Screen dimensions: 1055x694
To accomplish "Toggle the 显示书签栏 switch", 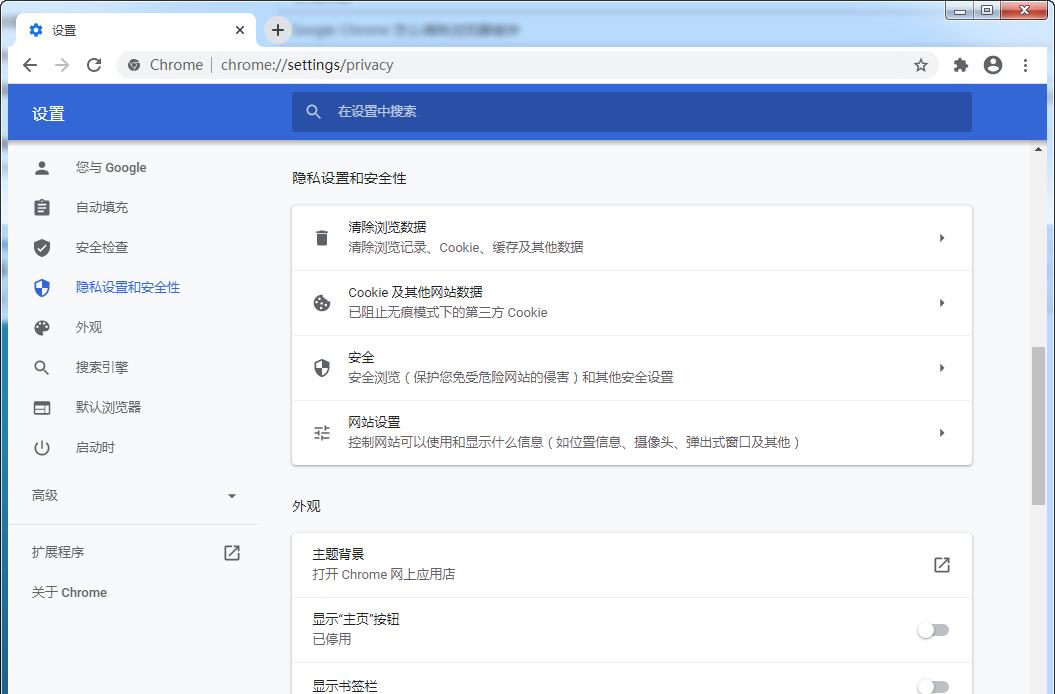I will tap(933, 686).
